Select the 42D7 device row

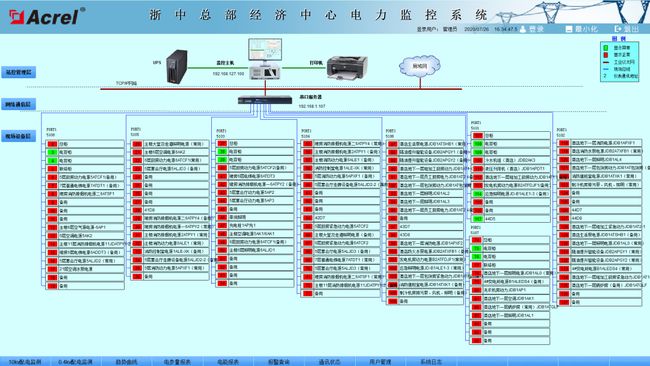[341, 218]
